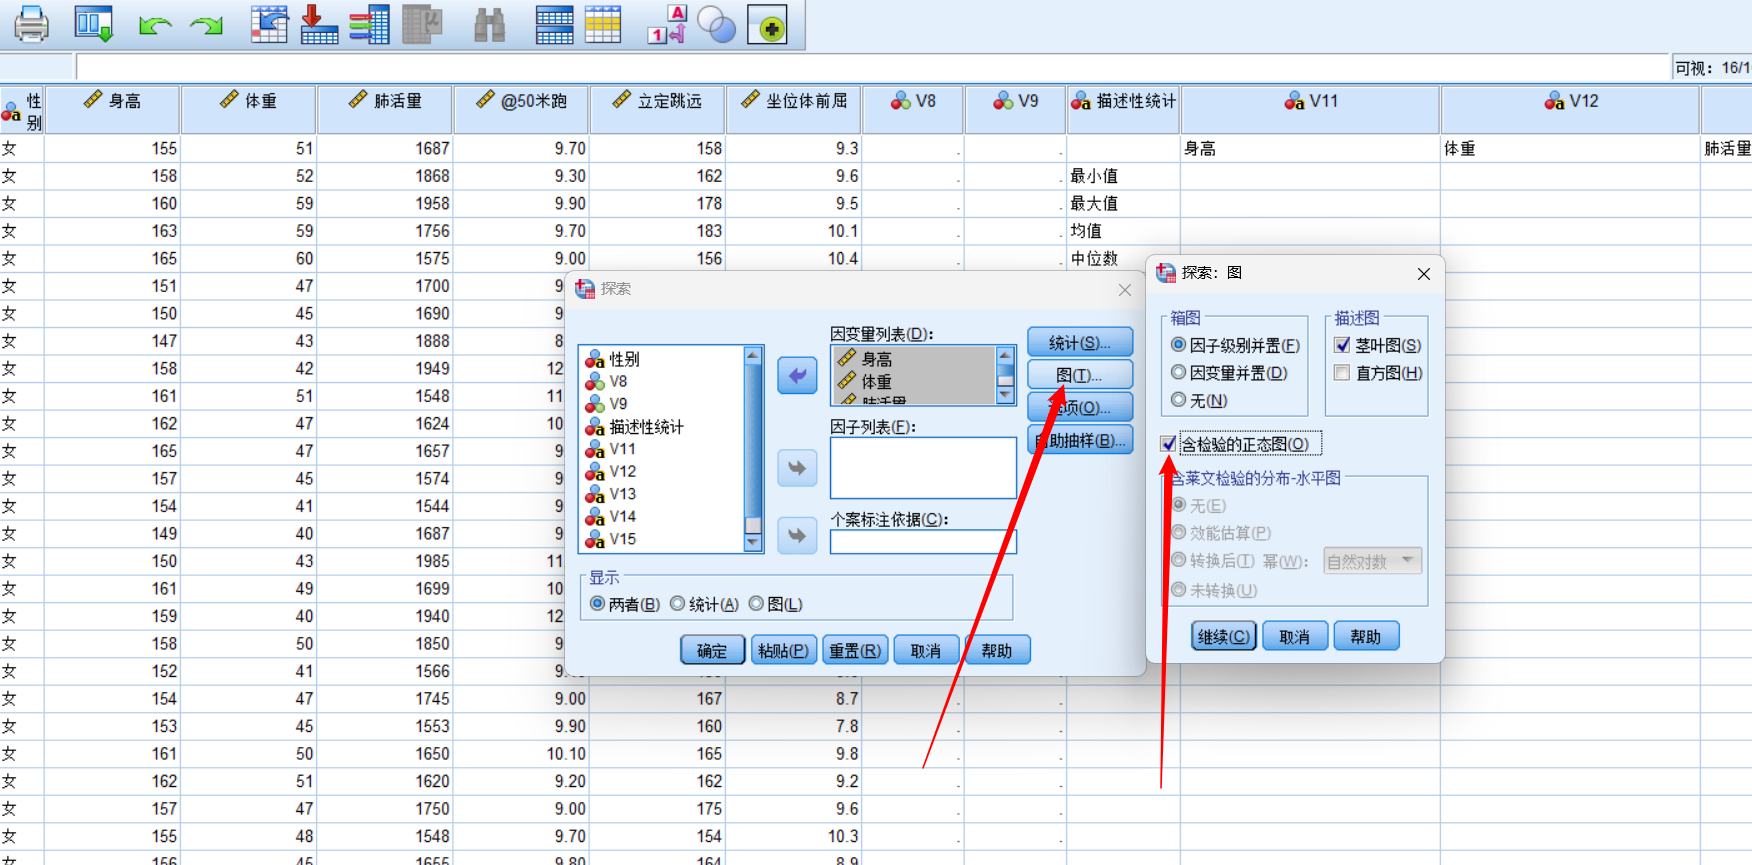The width and height of the screenshot is (1752, 865).
Task: Click the blue move-left arrow beside dependent list
Action: tap(797, 376)
